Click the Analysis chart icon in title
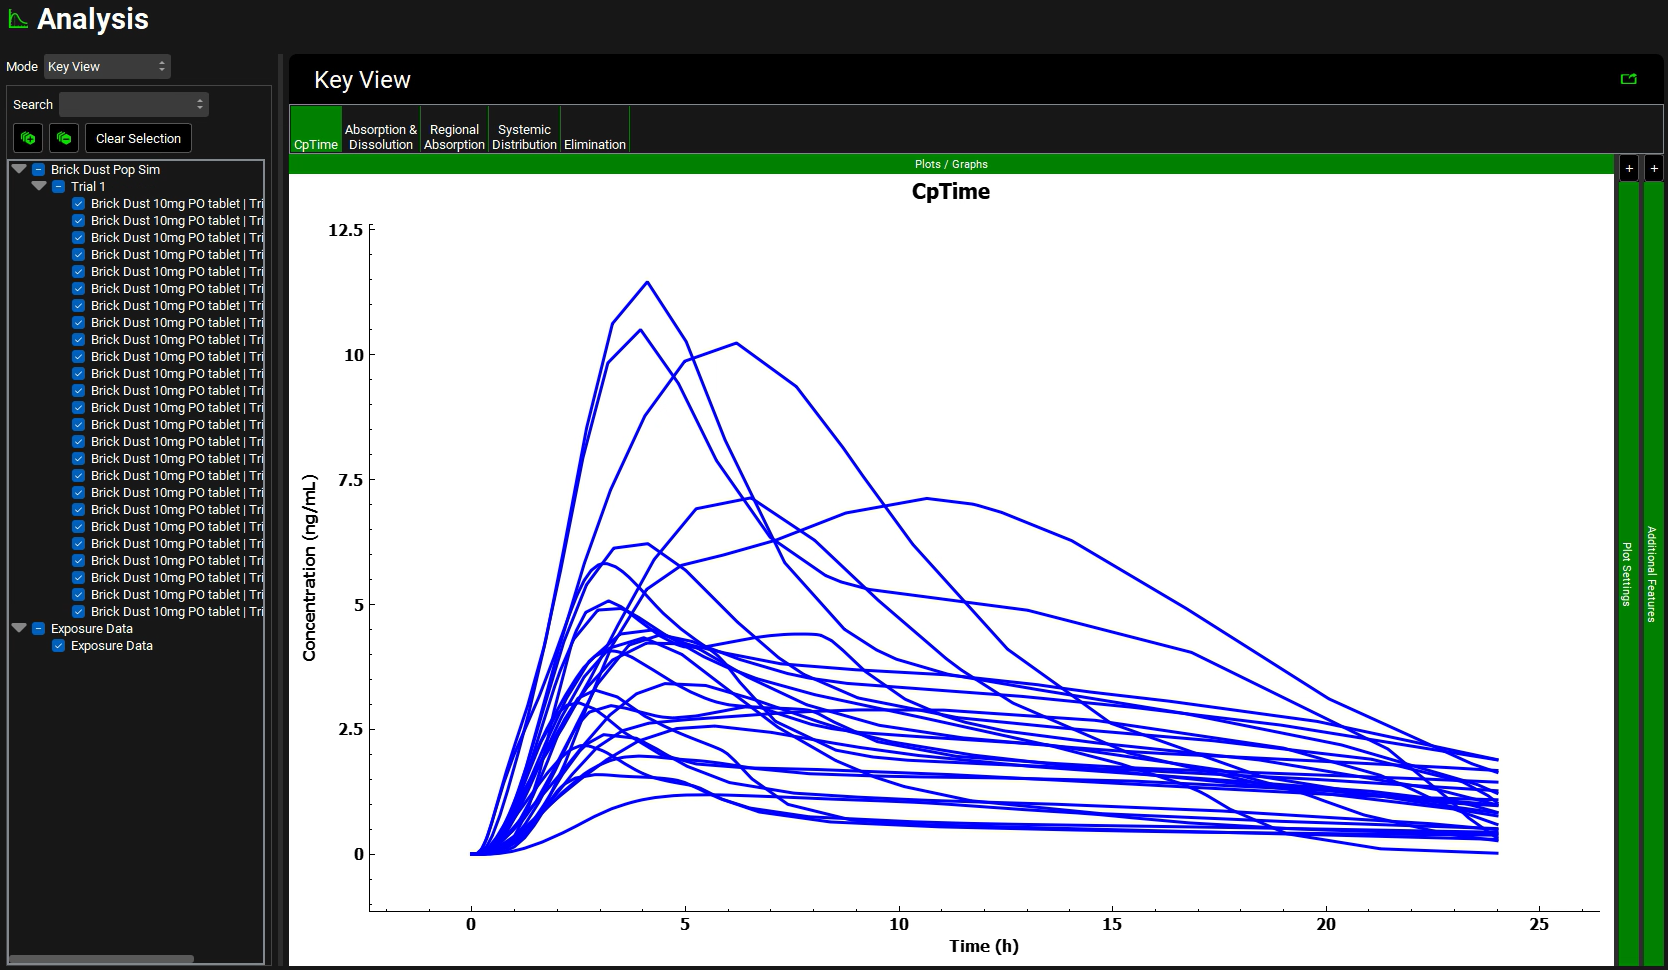 18,19
